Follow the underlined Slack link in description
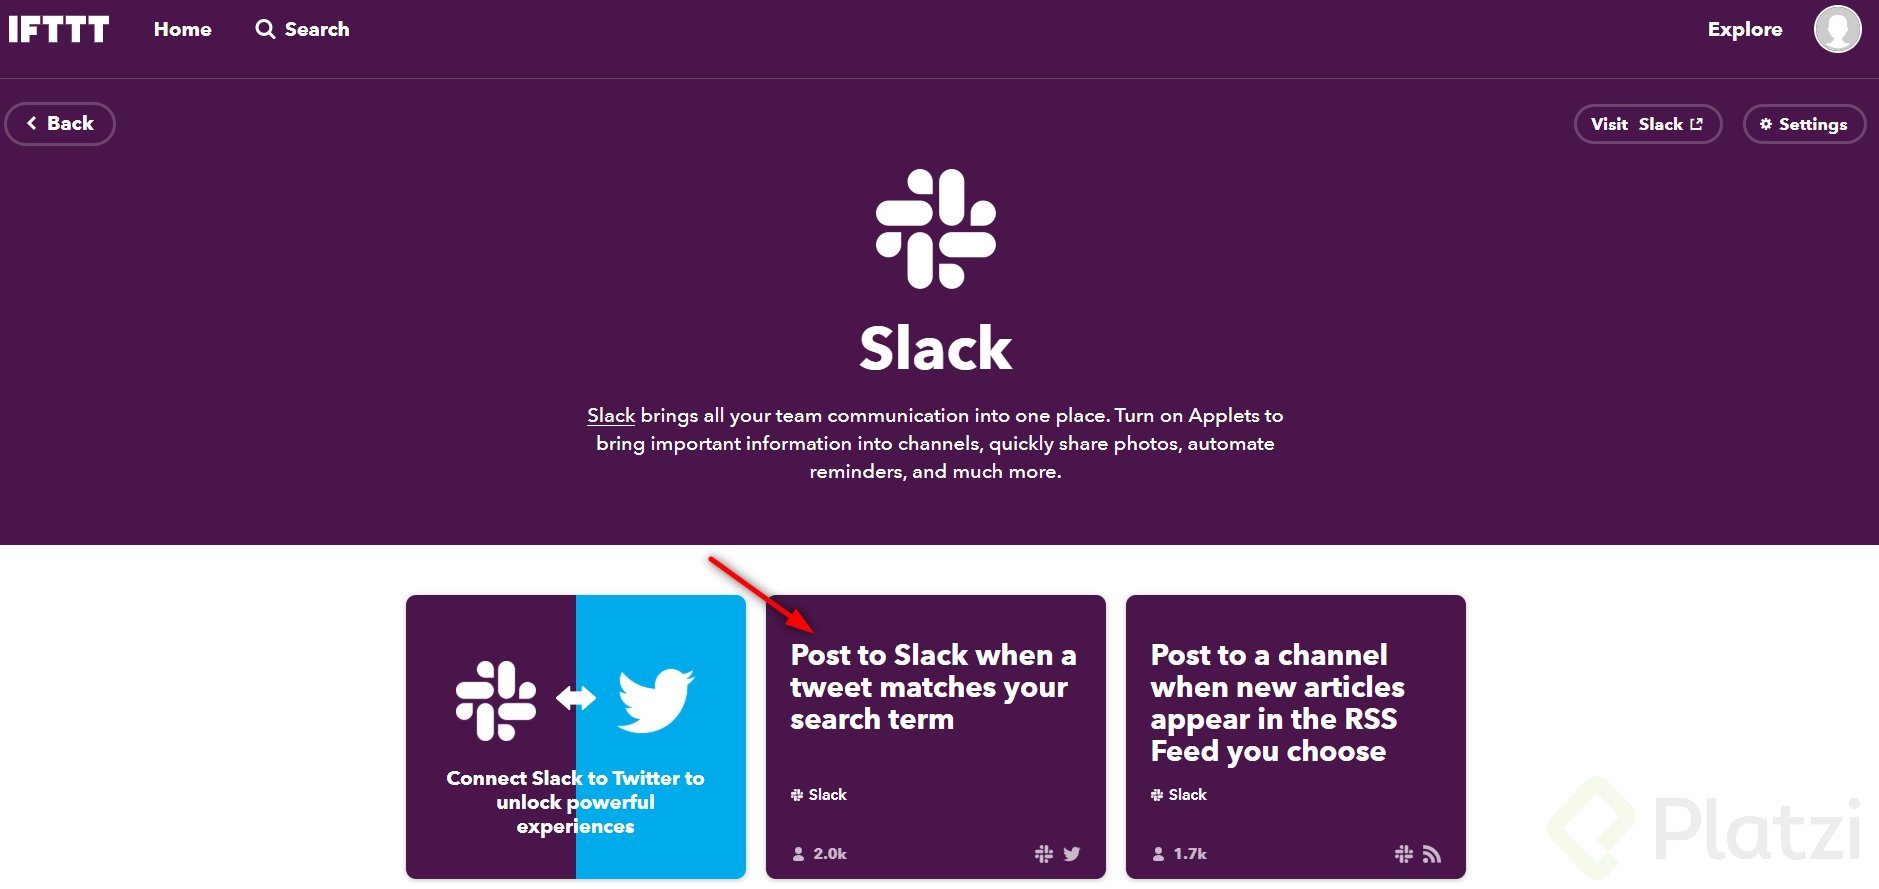The image size is (1879, 889). [x=611, y=415]
